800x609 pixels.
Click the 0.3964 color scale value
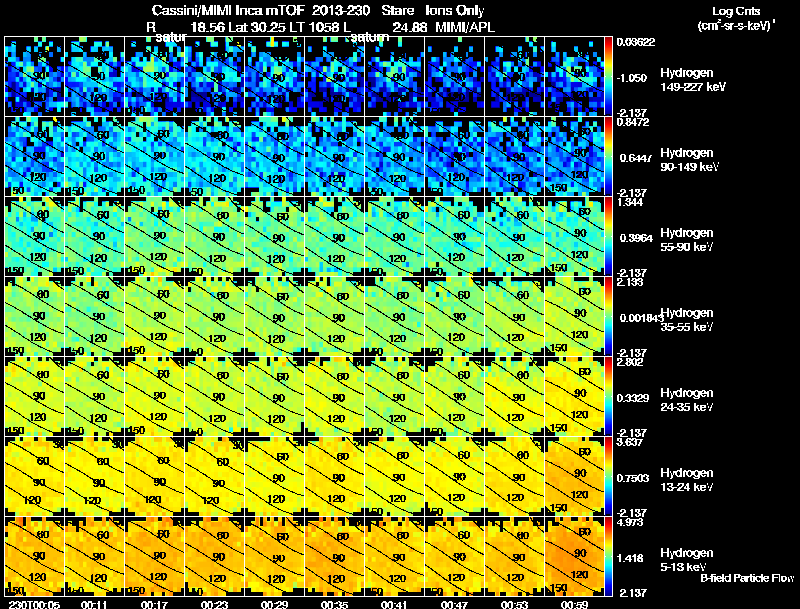click(635, 238)
